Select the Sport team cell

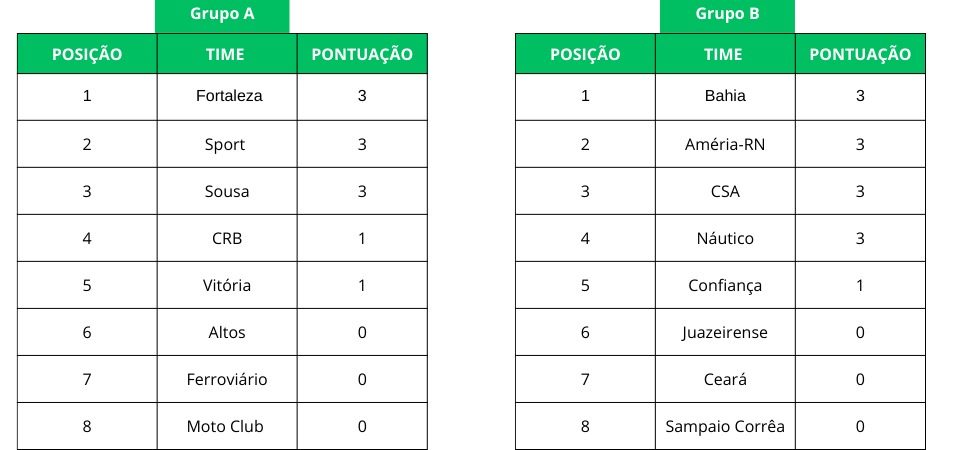225,144
